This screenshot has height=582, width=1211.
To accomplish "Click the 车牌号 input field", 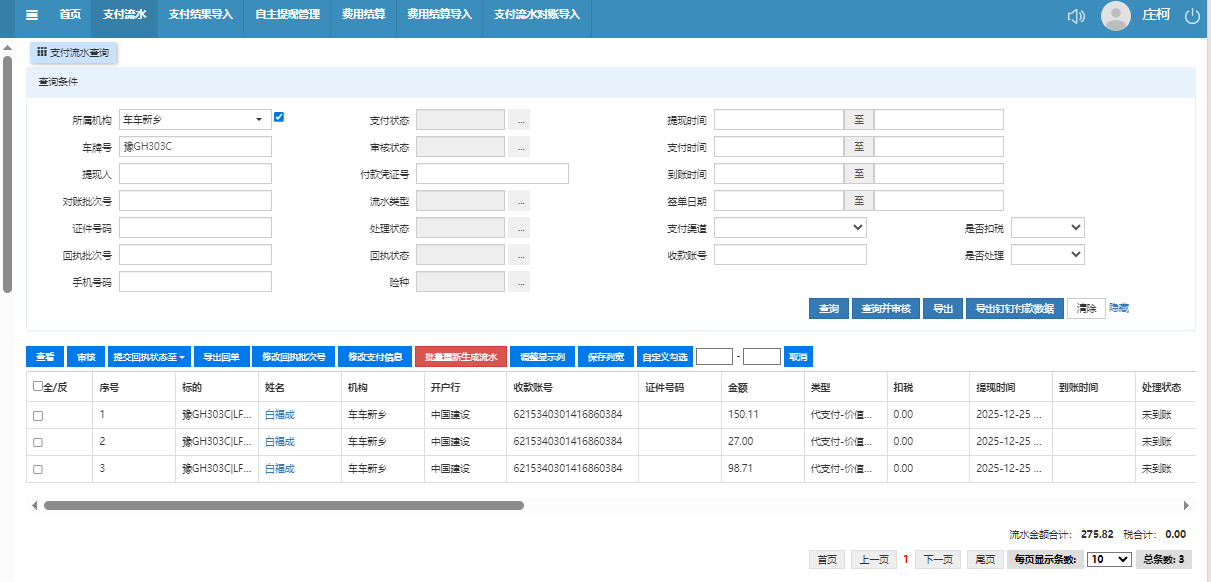I will tap(195, 147).
